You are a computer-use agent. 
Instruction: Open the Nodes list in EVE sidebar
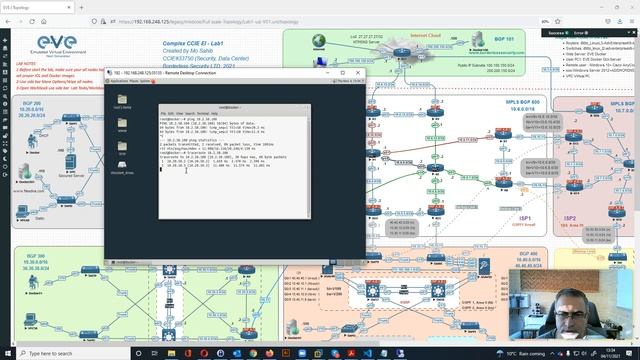(5, 48)
